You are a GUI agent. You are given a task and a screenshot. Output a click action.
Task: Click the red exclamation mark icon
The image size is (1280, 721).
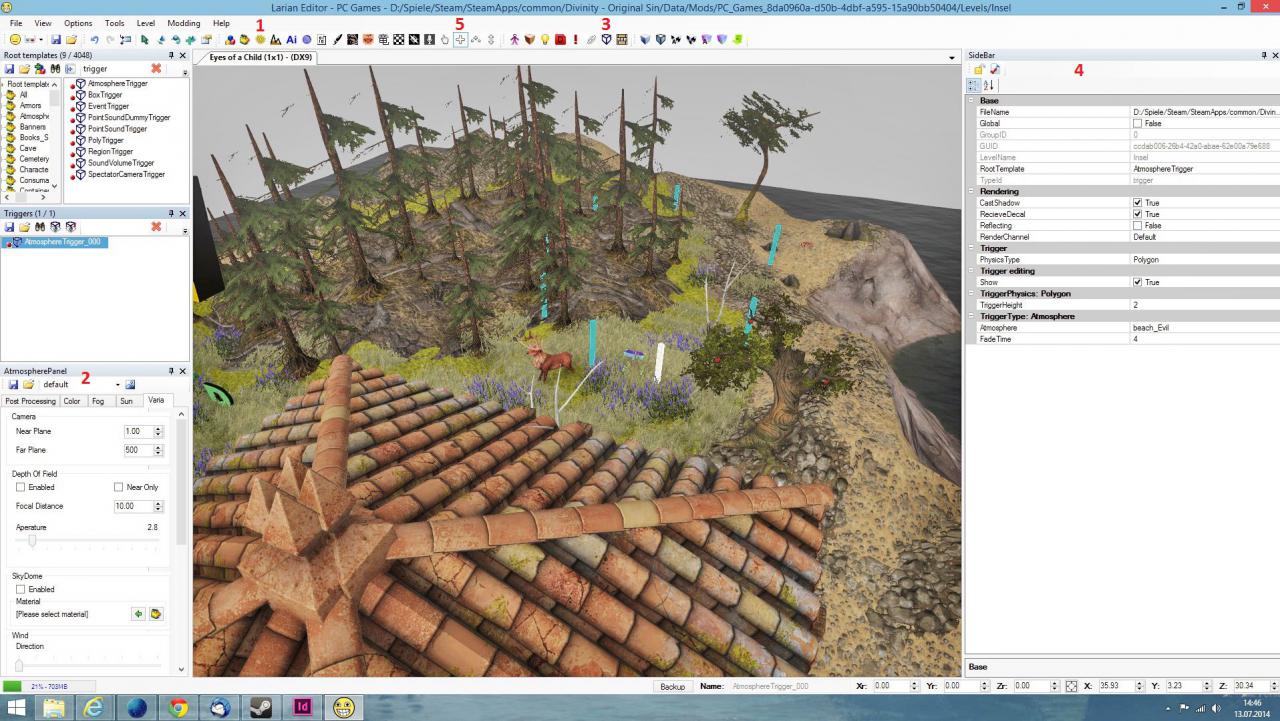[x=576, y=40]
